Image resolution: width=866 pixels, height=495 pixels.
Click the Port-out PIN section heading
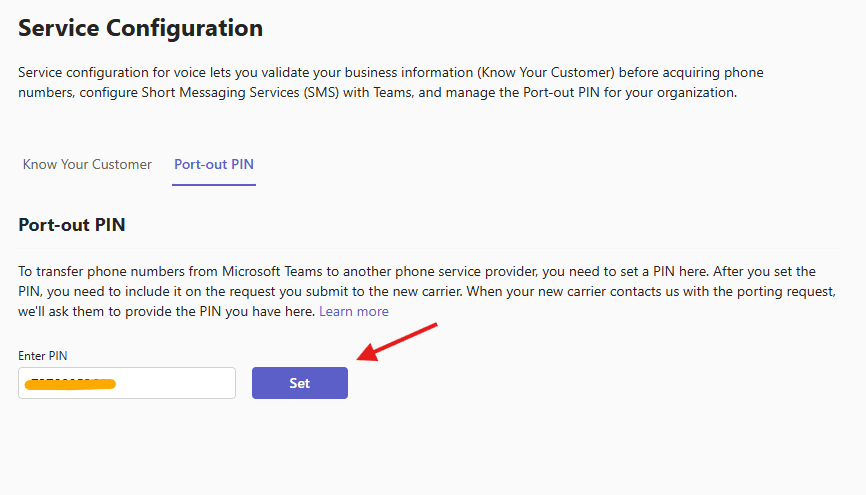(72, 225)
